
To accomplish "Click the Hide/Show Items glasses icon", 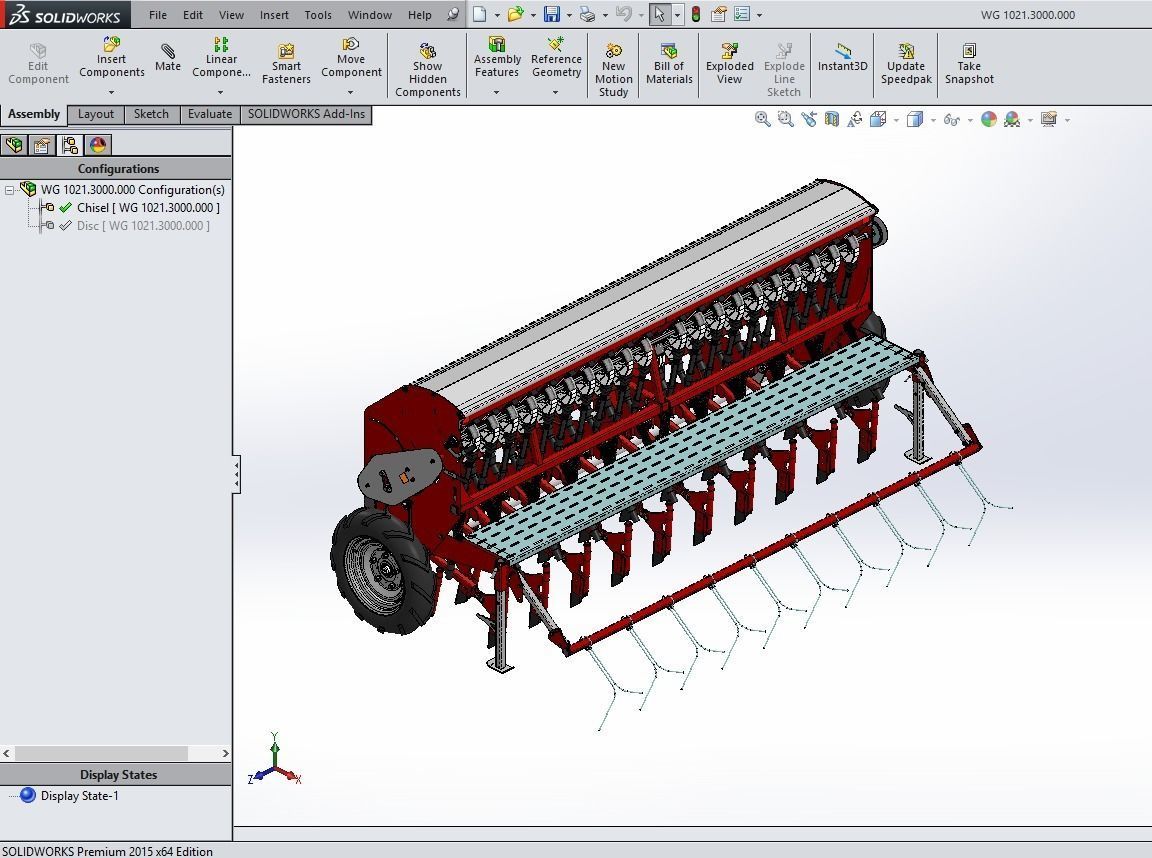I will tap(951, 119).
